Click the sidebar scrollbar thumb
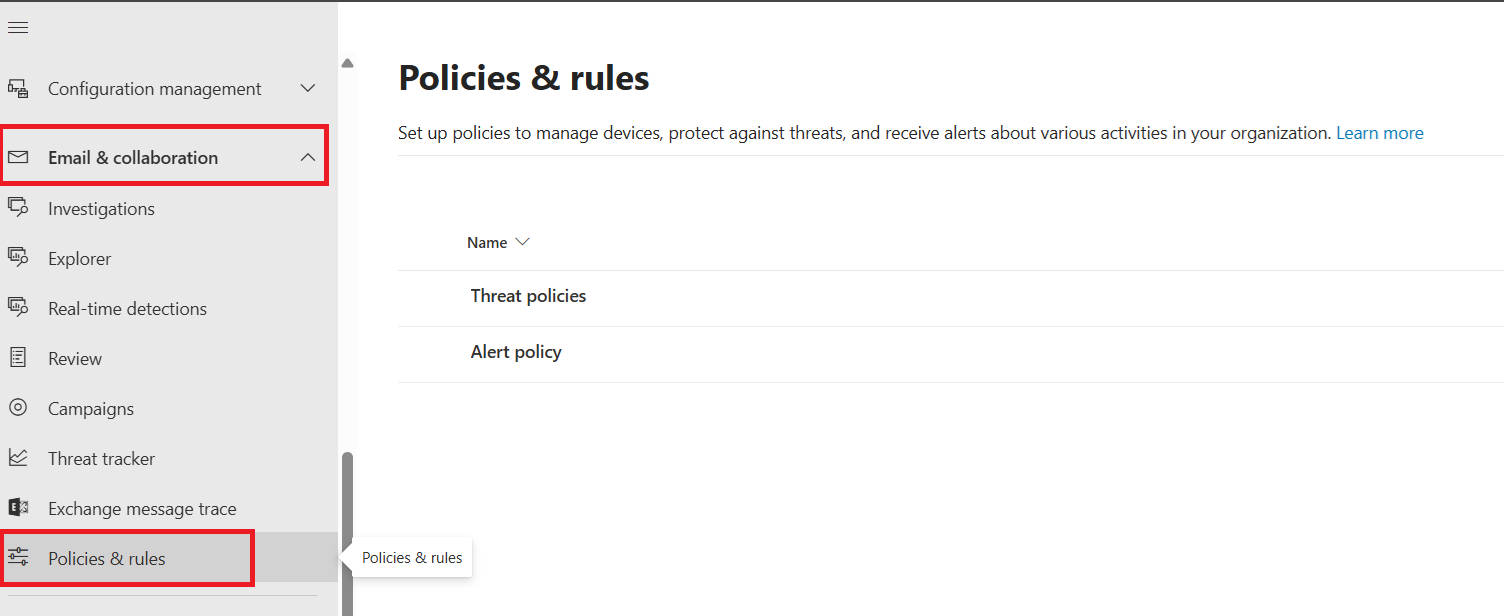The image size is (1504, 616). point(347,534)
